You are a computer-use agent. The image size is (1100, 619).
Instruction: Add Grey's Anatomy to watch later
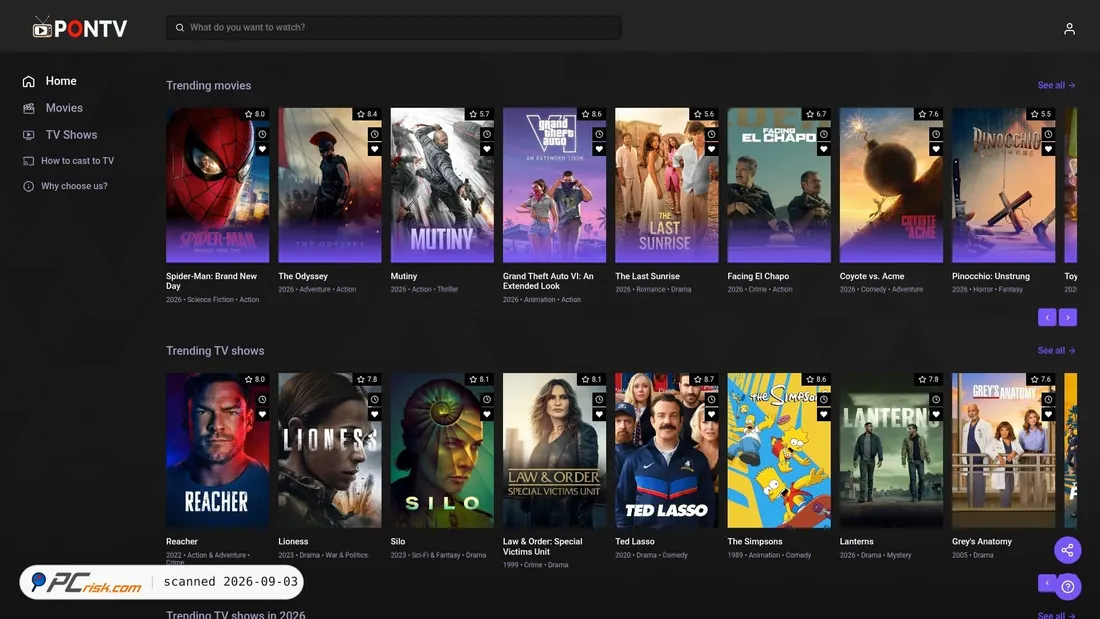(x=1048, y=399)
